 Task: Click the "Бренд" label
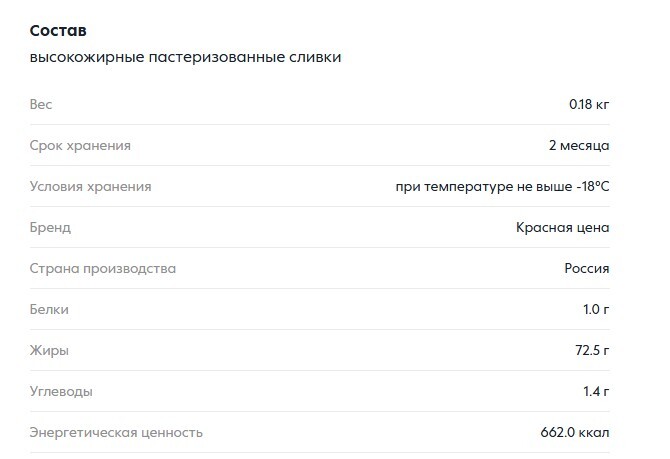tap(50, 227)
